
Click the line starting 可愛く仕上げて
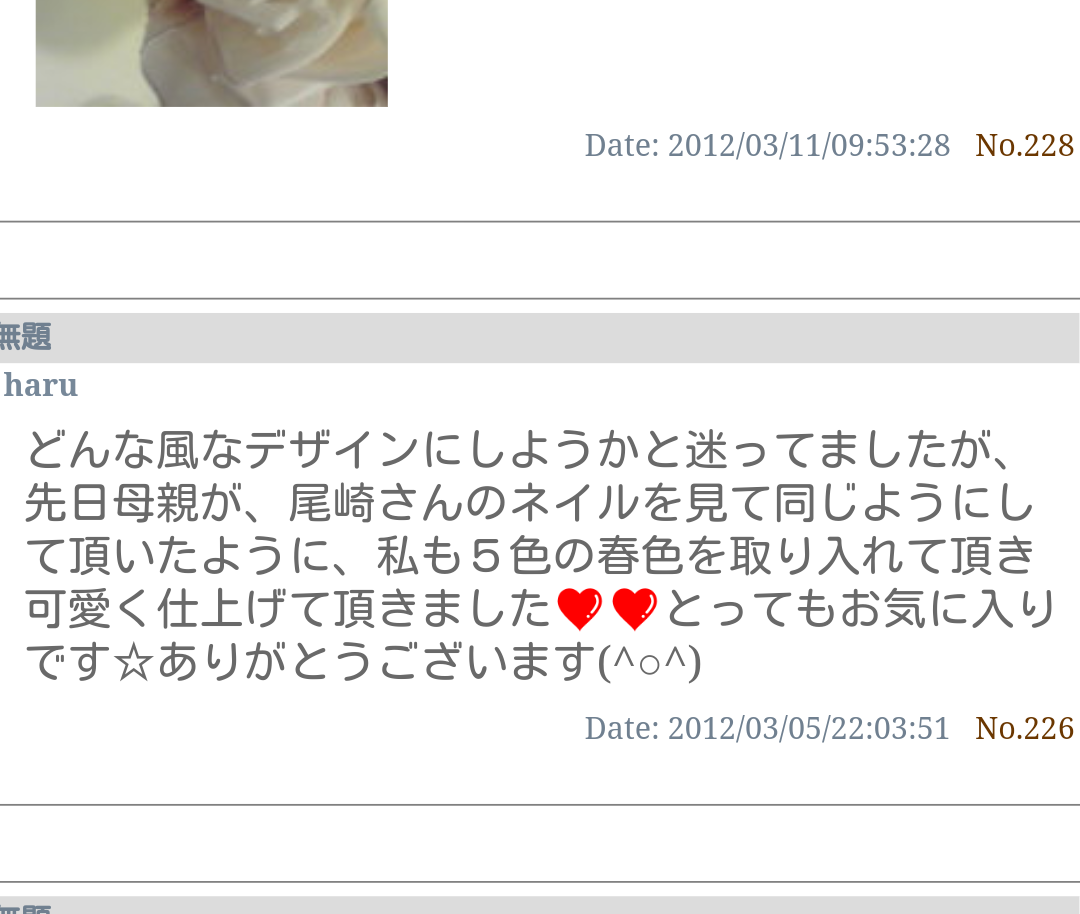tap(541, 610)
